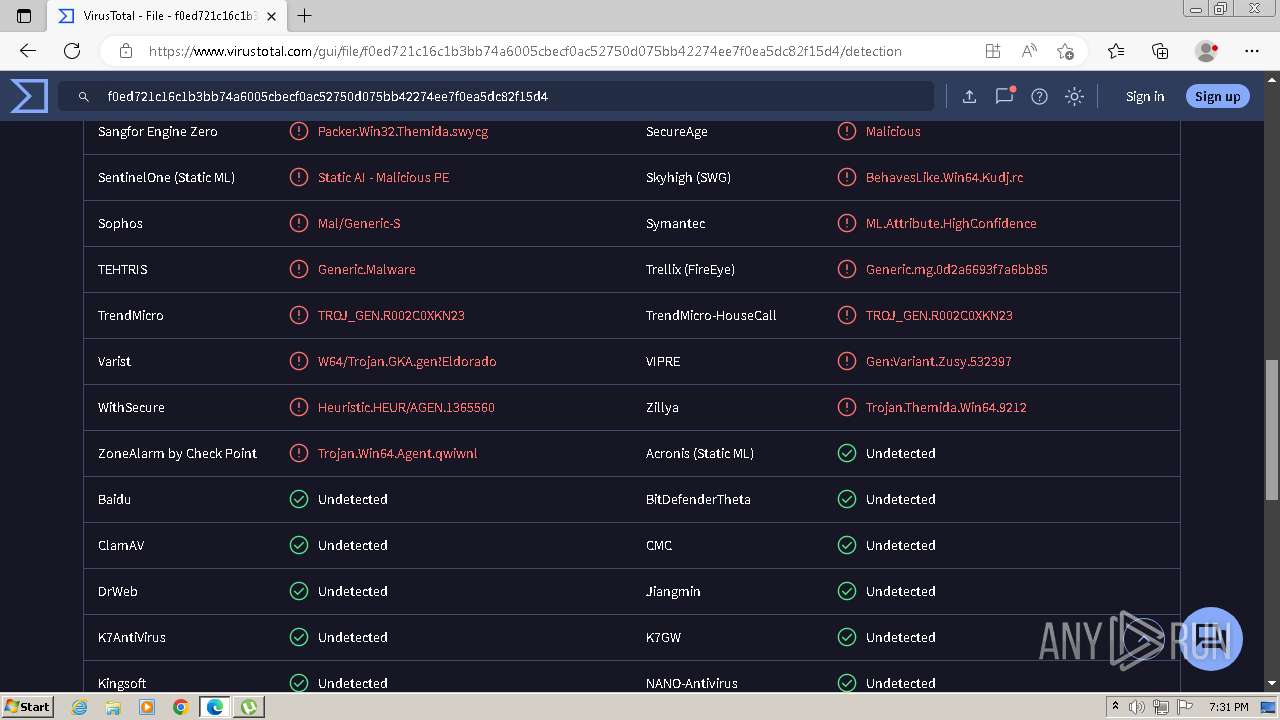This screenshot has height=720, width=1280.
Task: Toggle the light/dark theme sun icon
Action: click(1074, 96)
